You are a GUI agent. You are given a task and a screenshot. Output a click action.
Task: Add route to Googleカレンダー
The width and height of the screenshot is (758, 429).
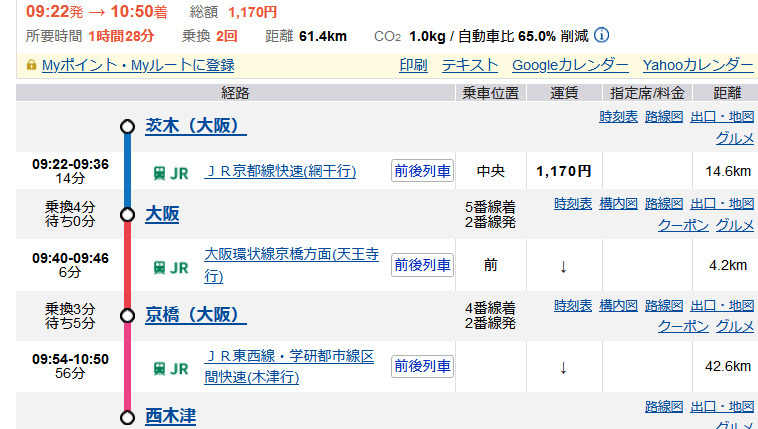point(570,65)
